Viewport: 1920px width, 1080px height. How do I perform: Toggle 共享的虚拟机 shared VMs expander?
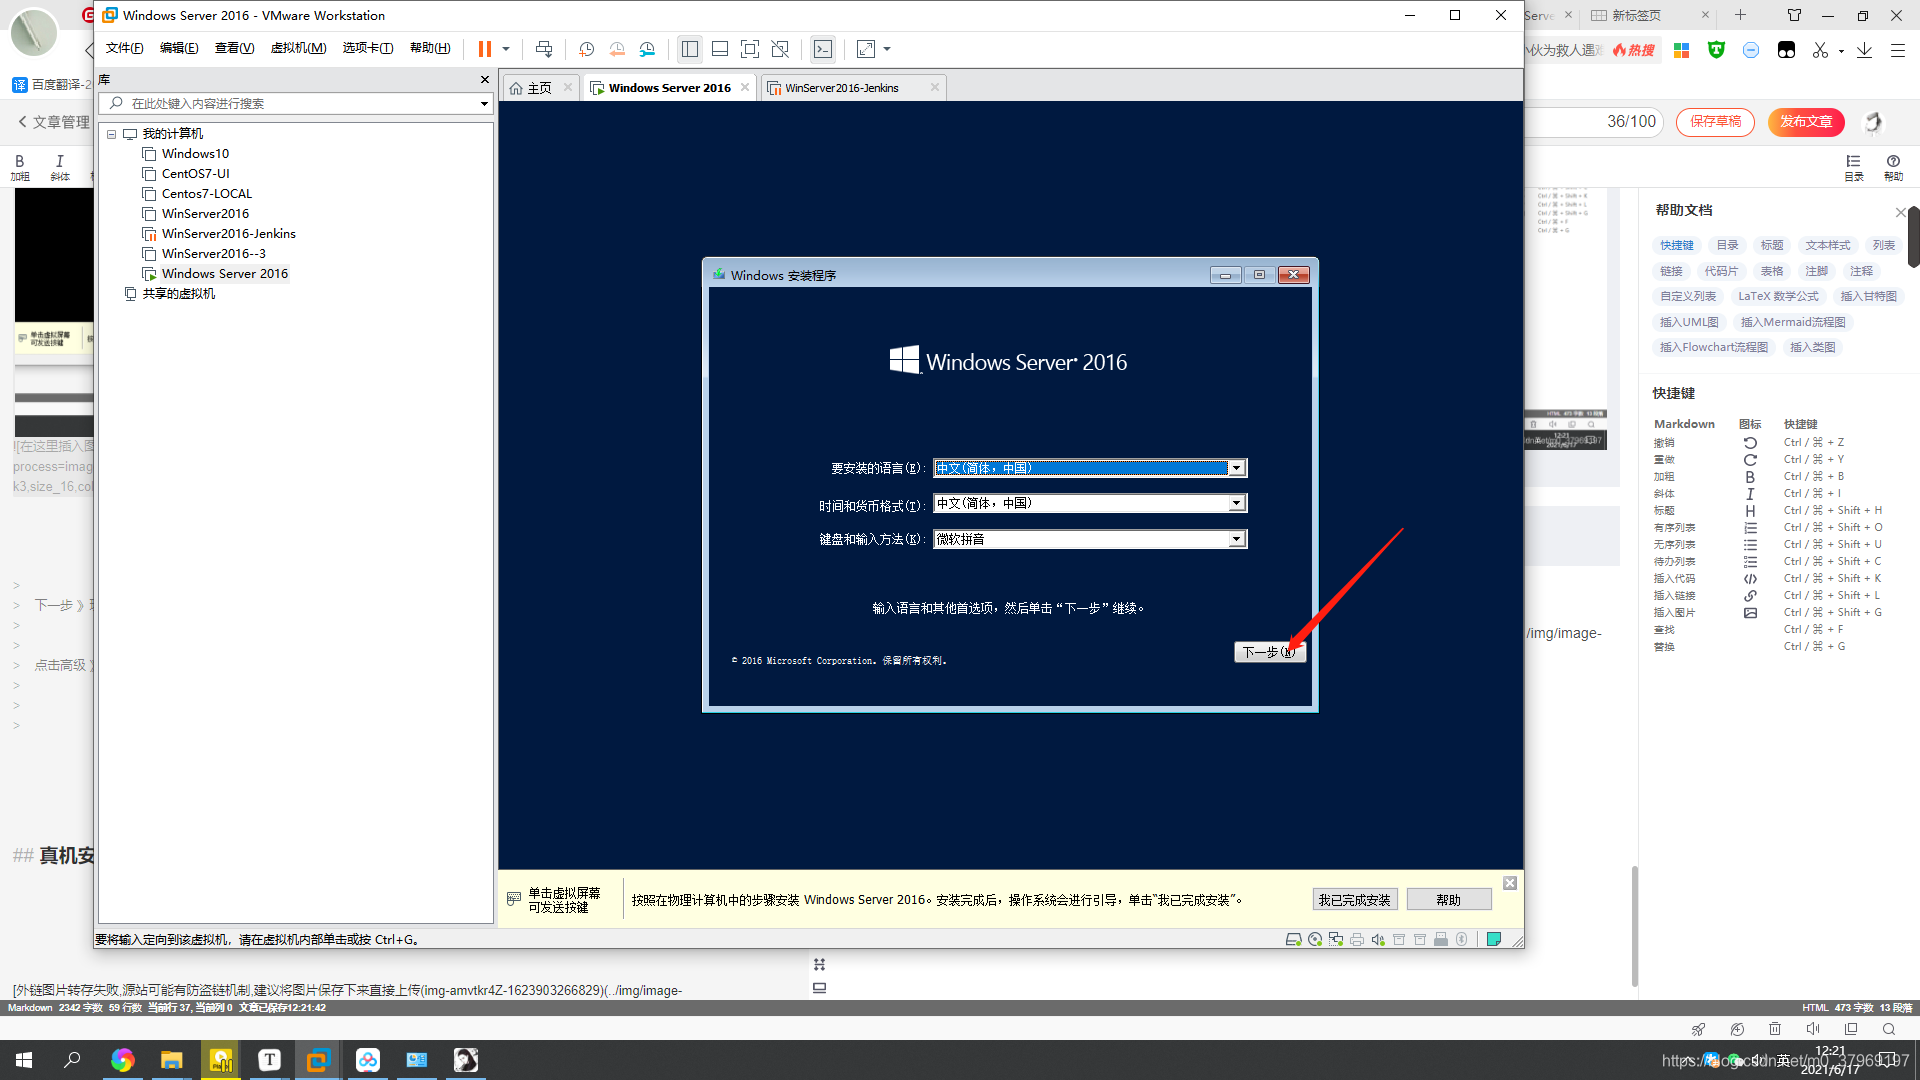(111, 293)
